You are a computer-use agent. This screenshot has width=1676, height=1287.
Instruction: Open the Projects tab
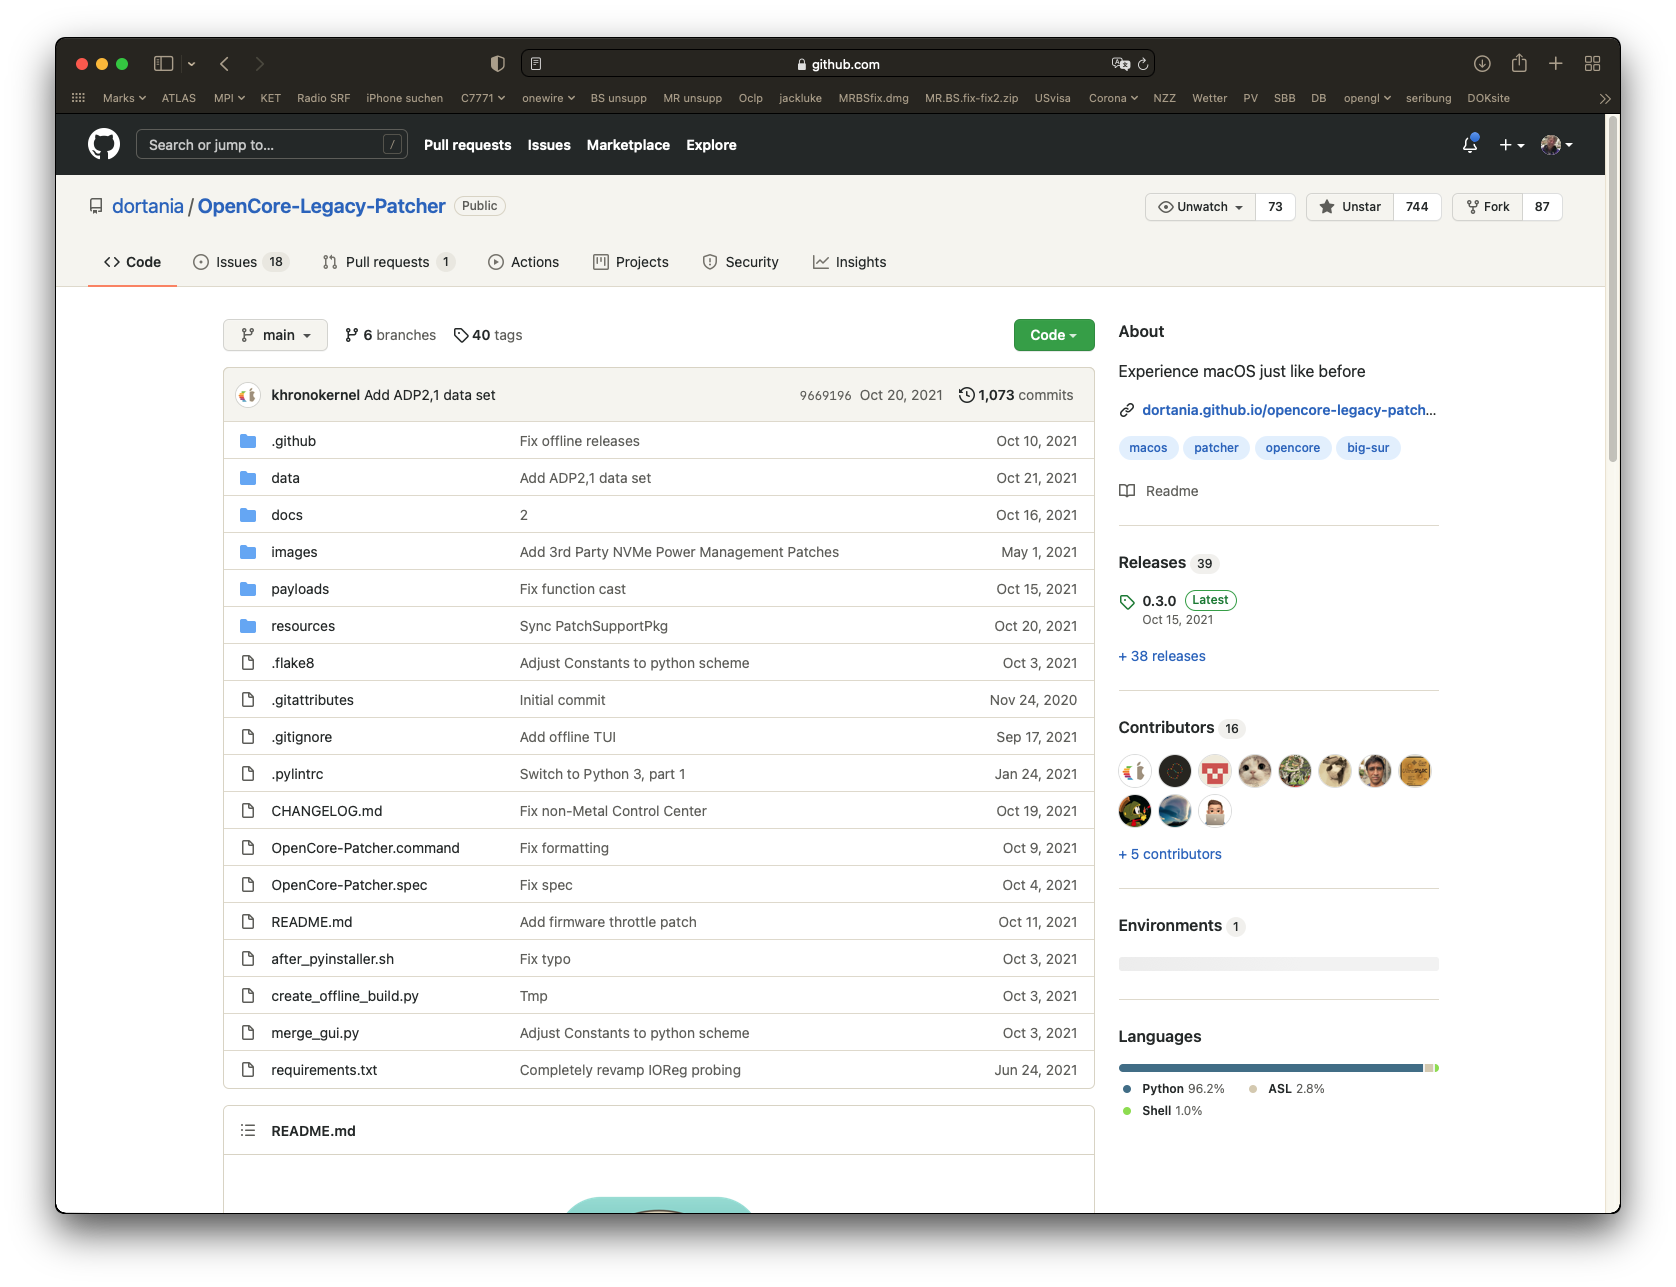pyautogui.click(x=630, y=262)
